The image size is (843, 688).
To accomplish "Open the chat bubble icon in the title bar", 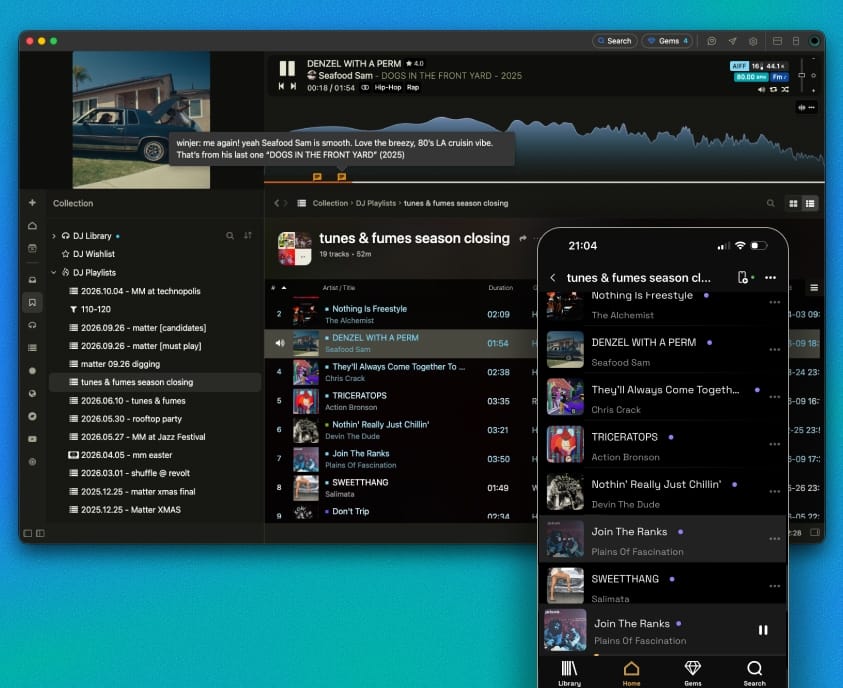I will [x=712, y=41].
